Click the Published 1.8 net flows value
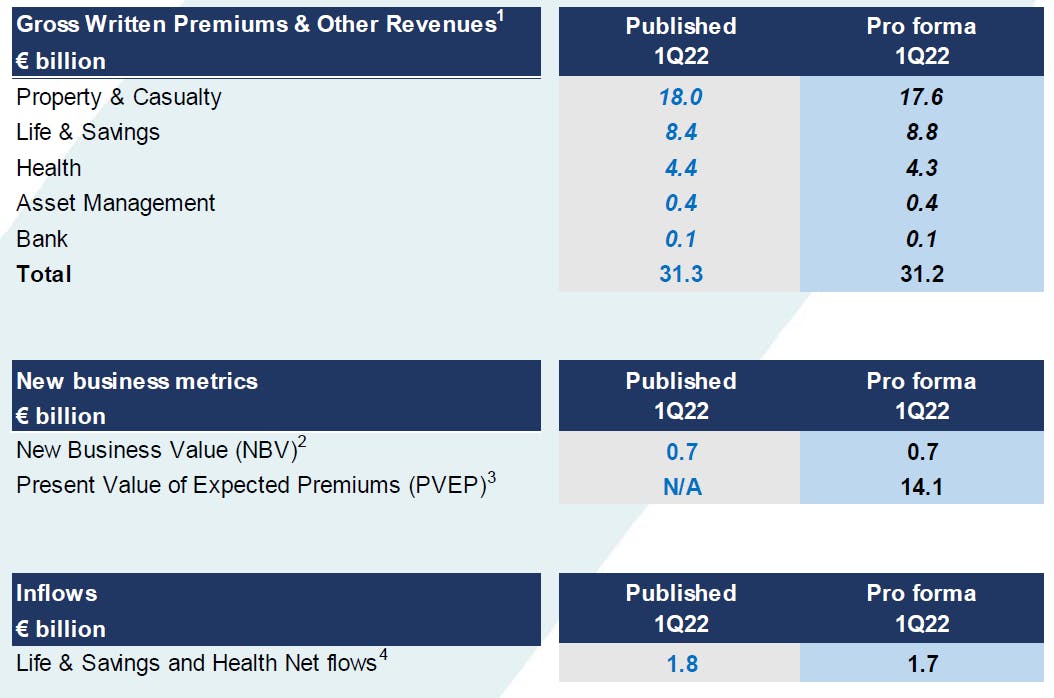 click(682, 664)
